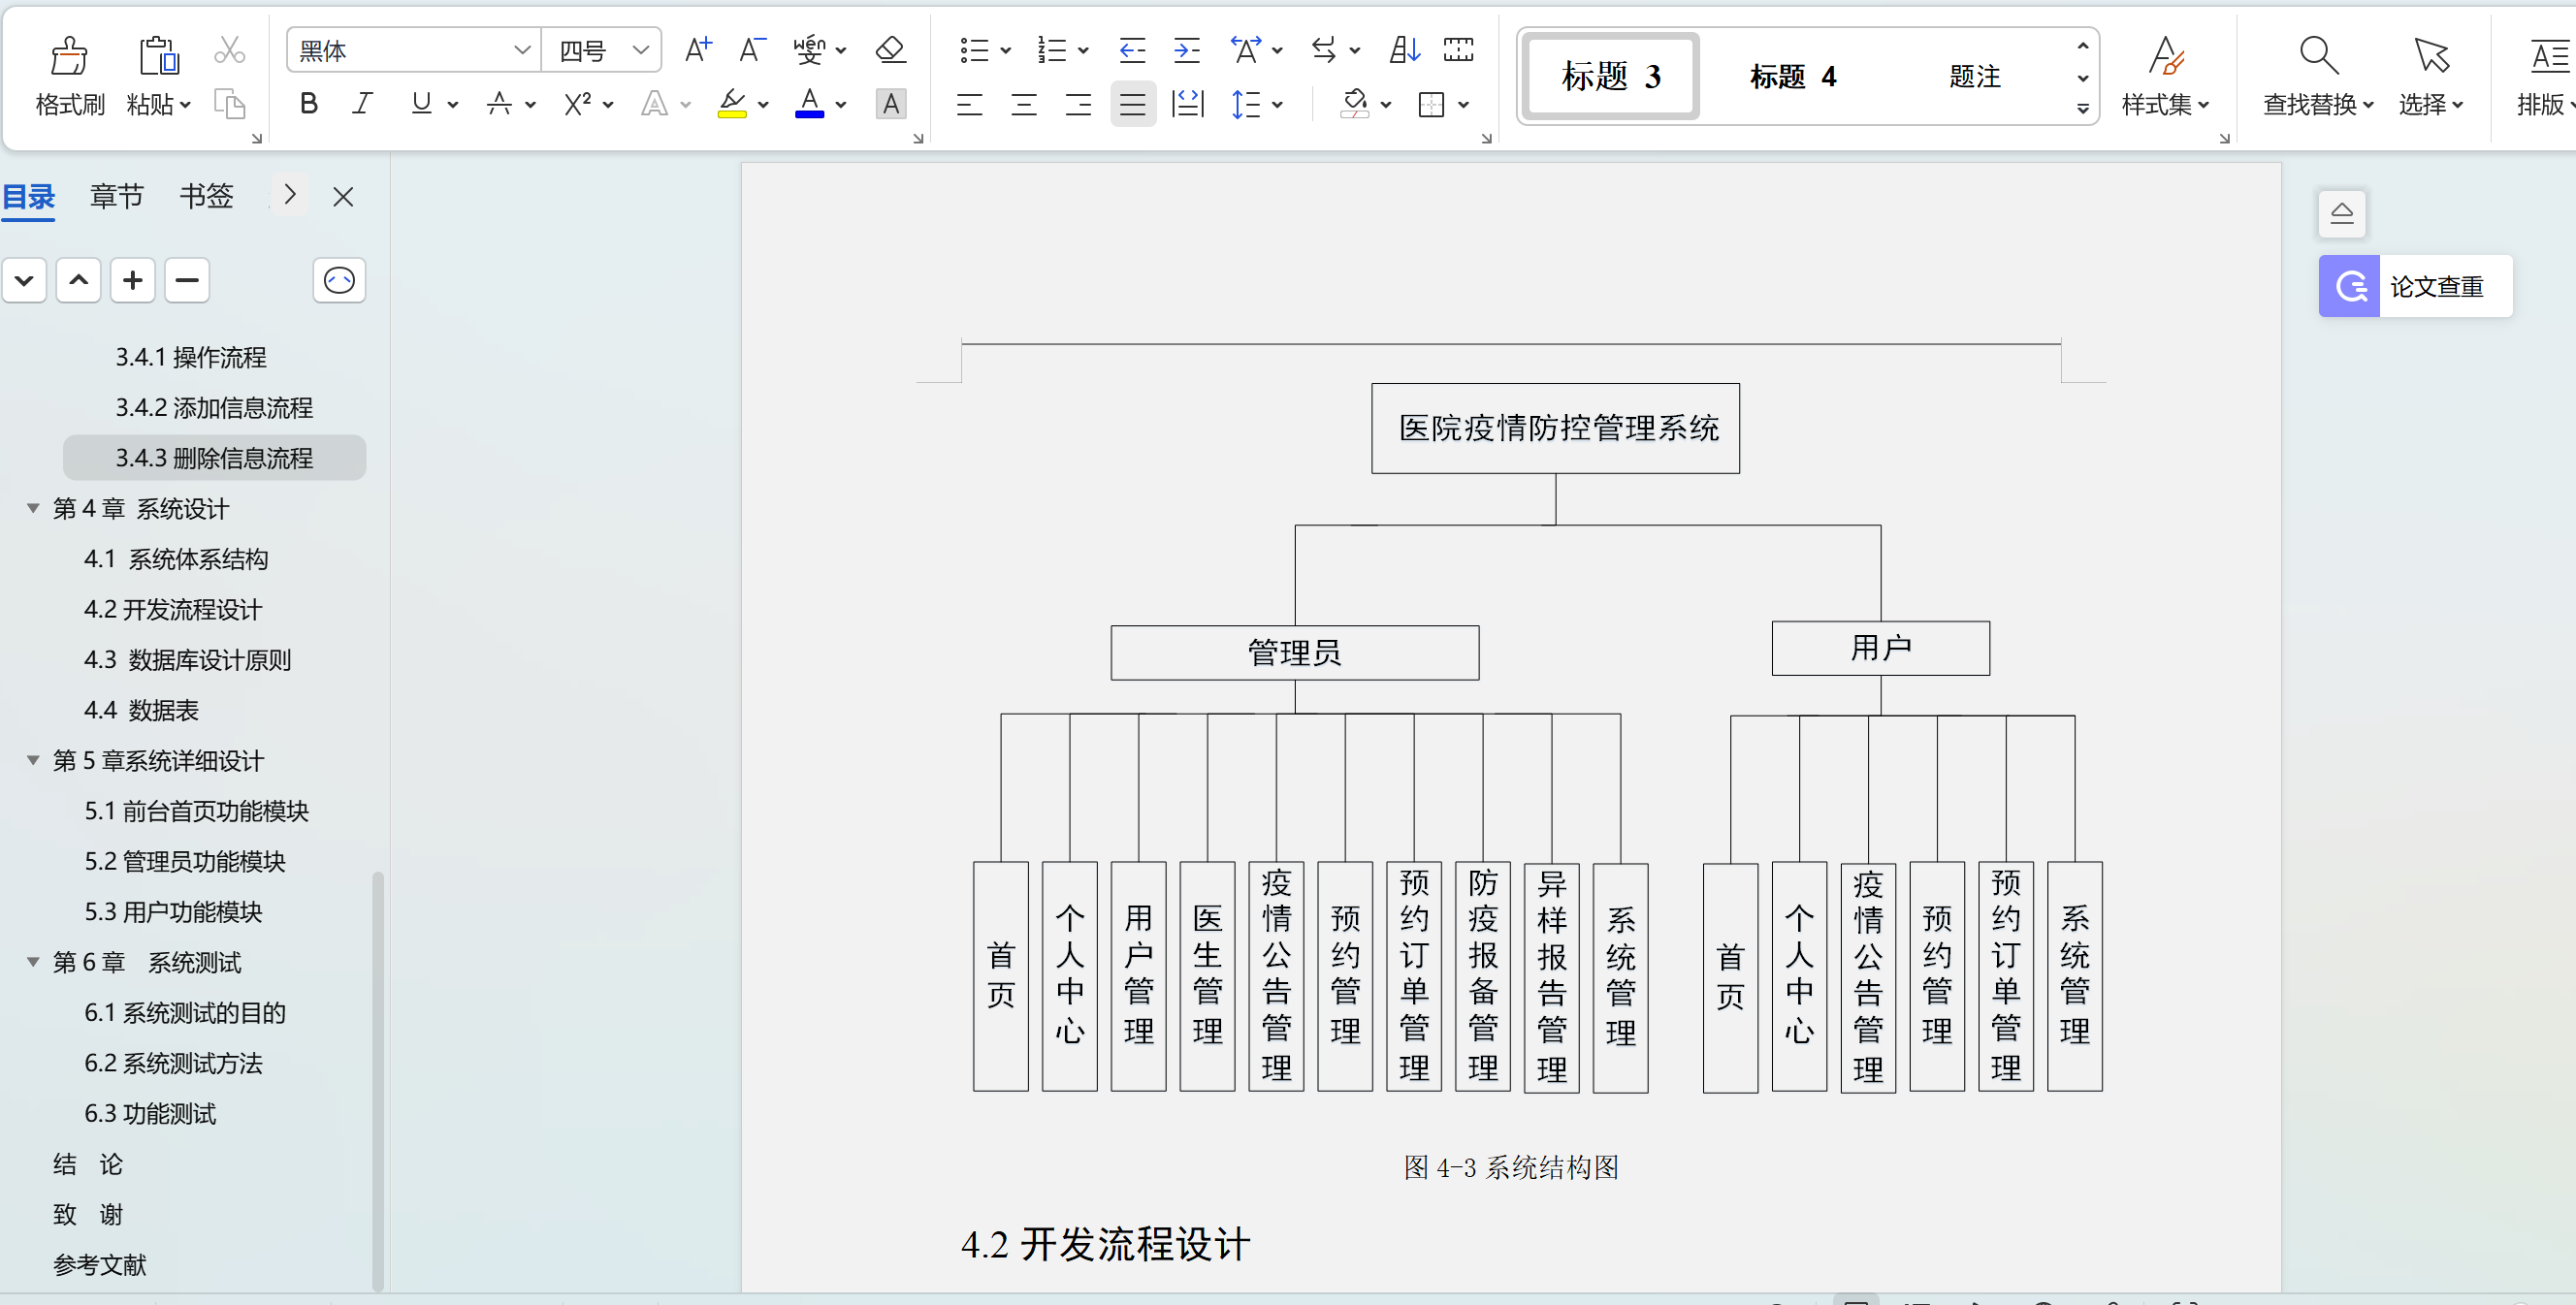Viewport: 2576px width, 1305px height.
Task: Switch to the 章节 tab
Action: (116, 196)
